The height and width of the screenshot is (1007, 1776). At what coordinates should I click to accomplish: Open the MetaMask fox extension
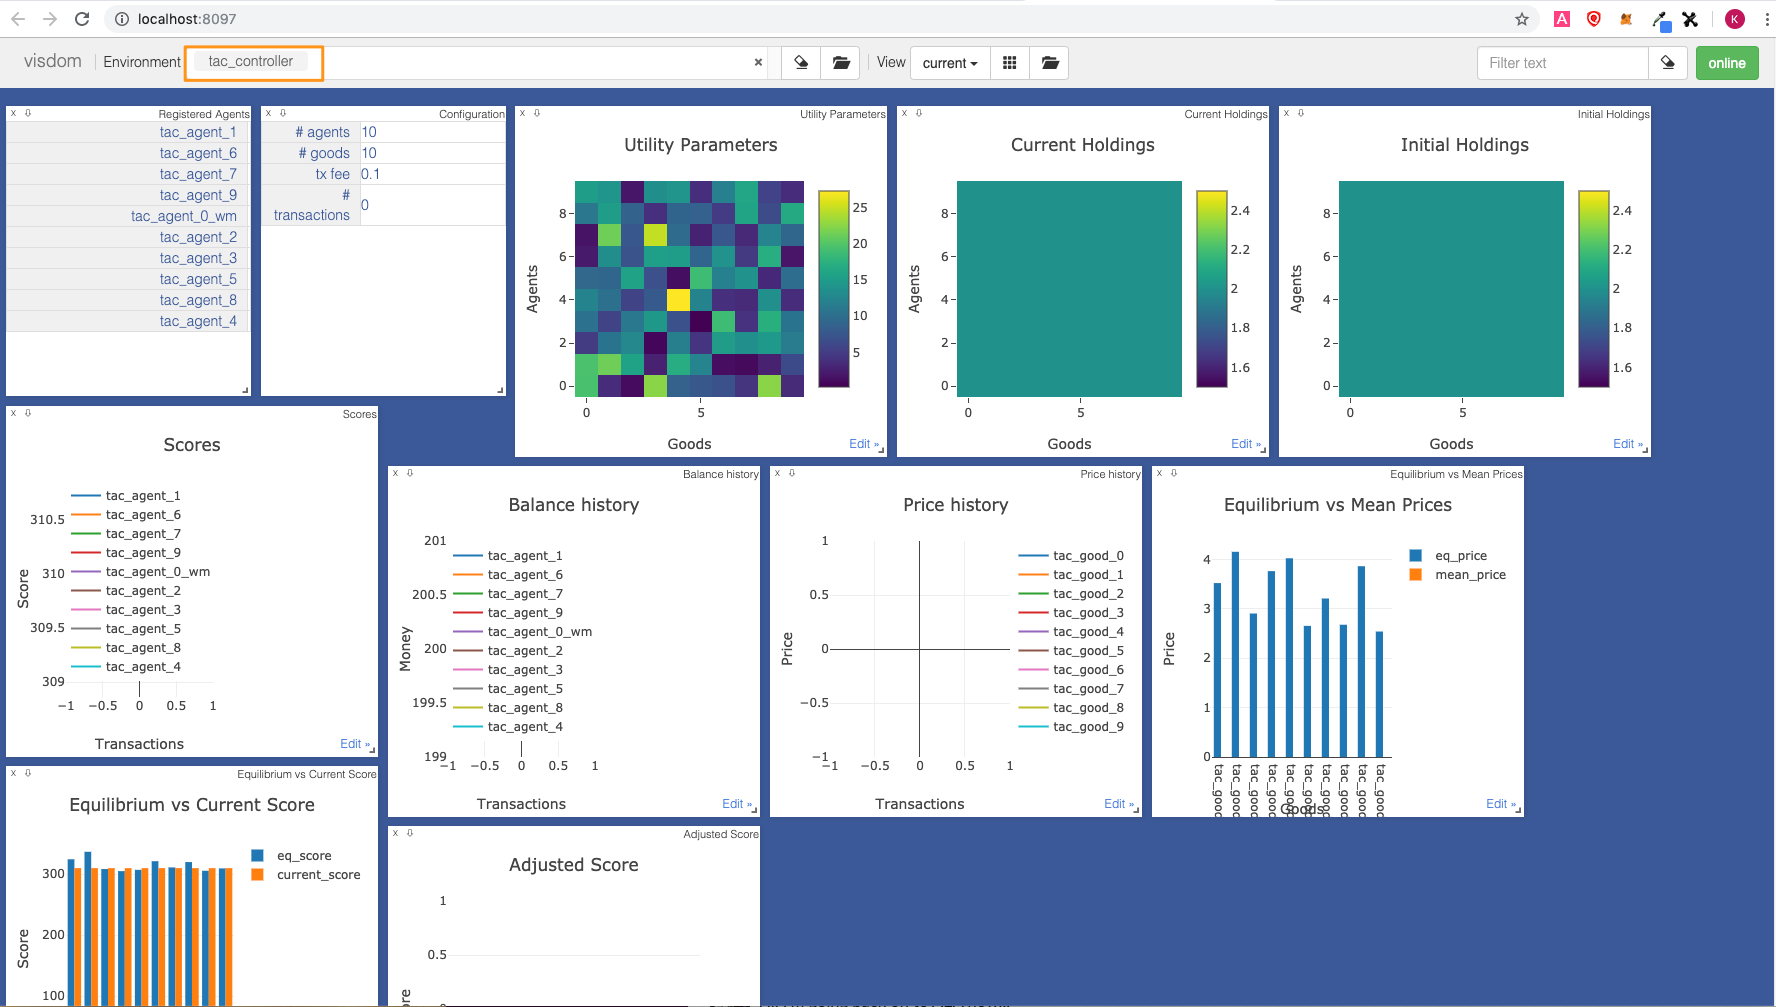[1626, 19]
